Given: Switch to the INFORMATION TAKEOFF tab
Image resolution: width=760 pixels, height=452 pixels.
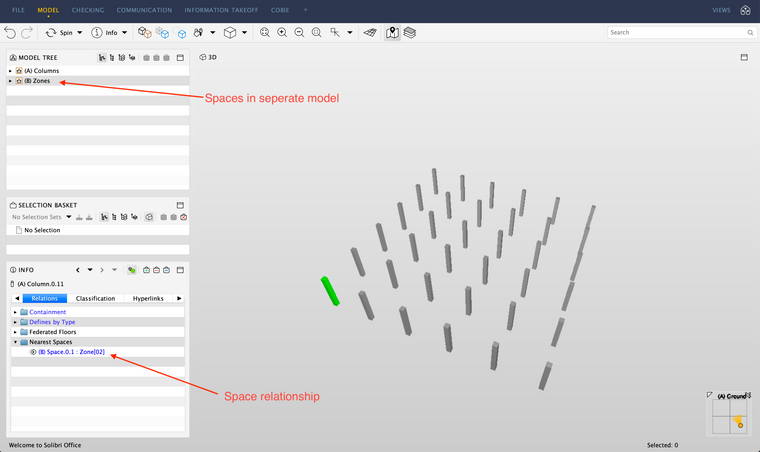Looking at the screenshot, I should point(221,10).
